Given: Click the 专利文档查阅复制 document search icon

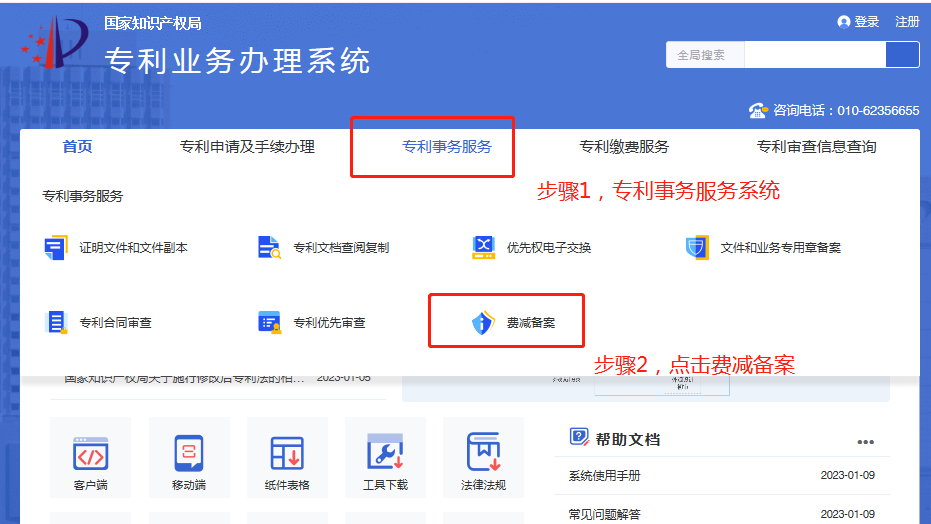Looking at the screenshot, I should (x=270, y=247).
